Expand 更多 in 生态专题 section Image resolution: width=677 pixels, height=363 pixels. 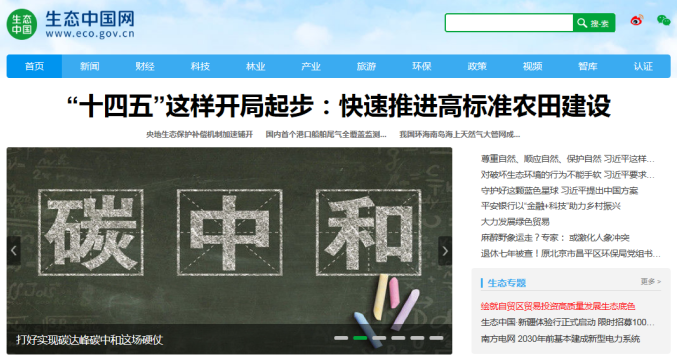651,282
